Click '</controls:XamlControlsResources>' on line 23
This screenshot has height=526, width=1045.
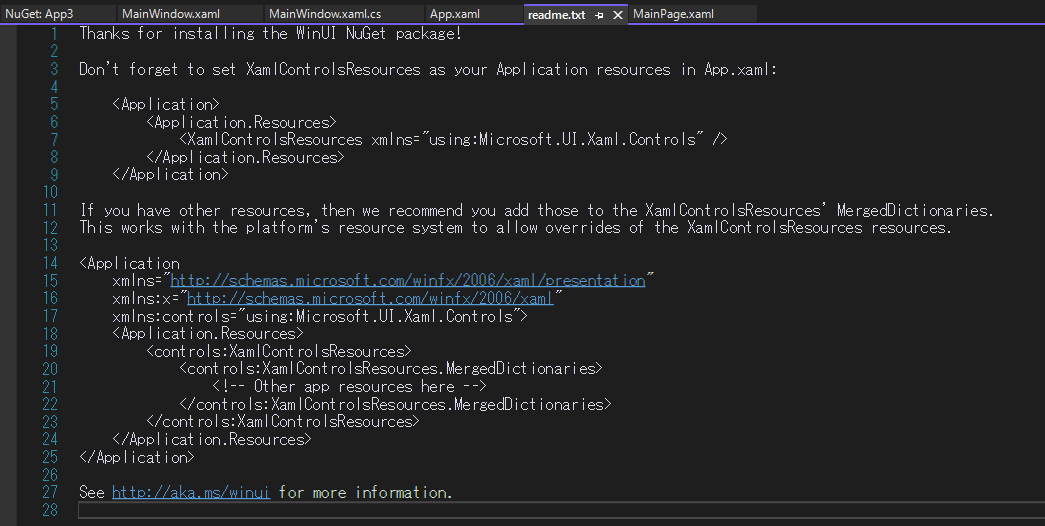tap(283, 421)
